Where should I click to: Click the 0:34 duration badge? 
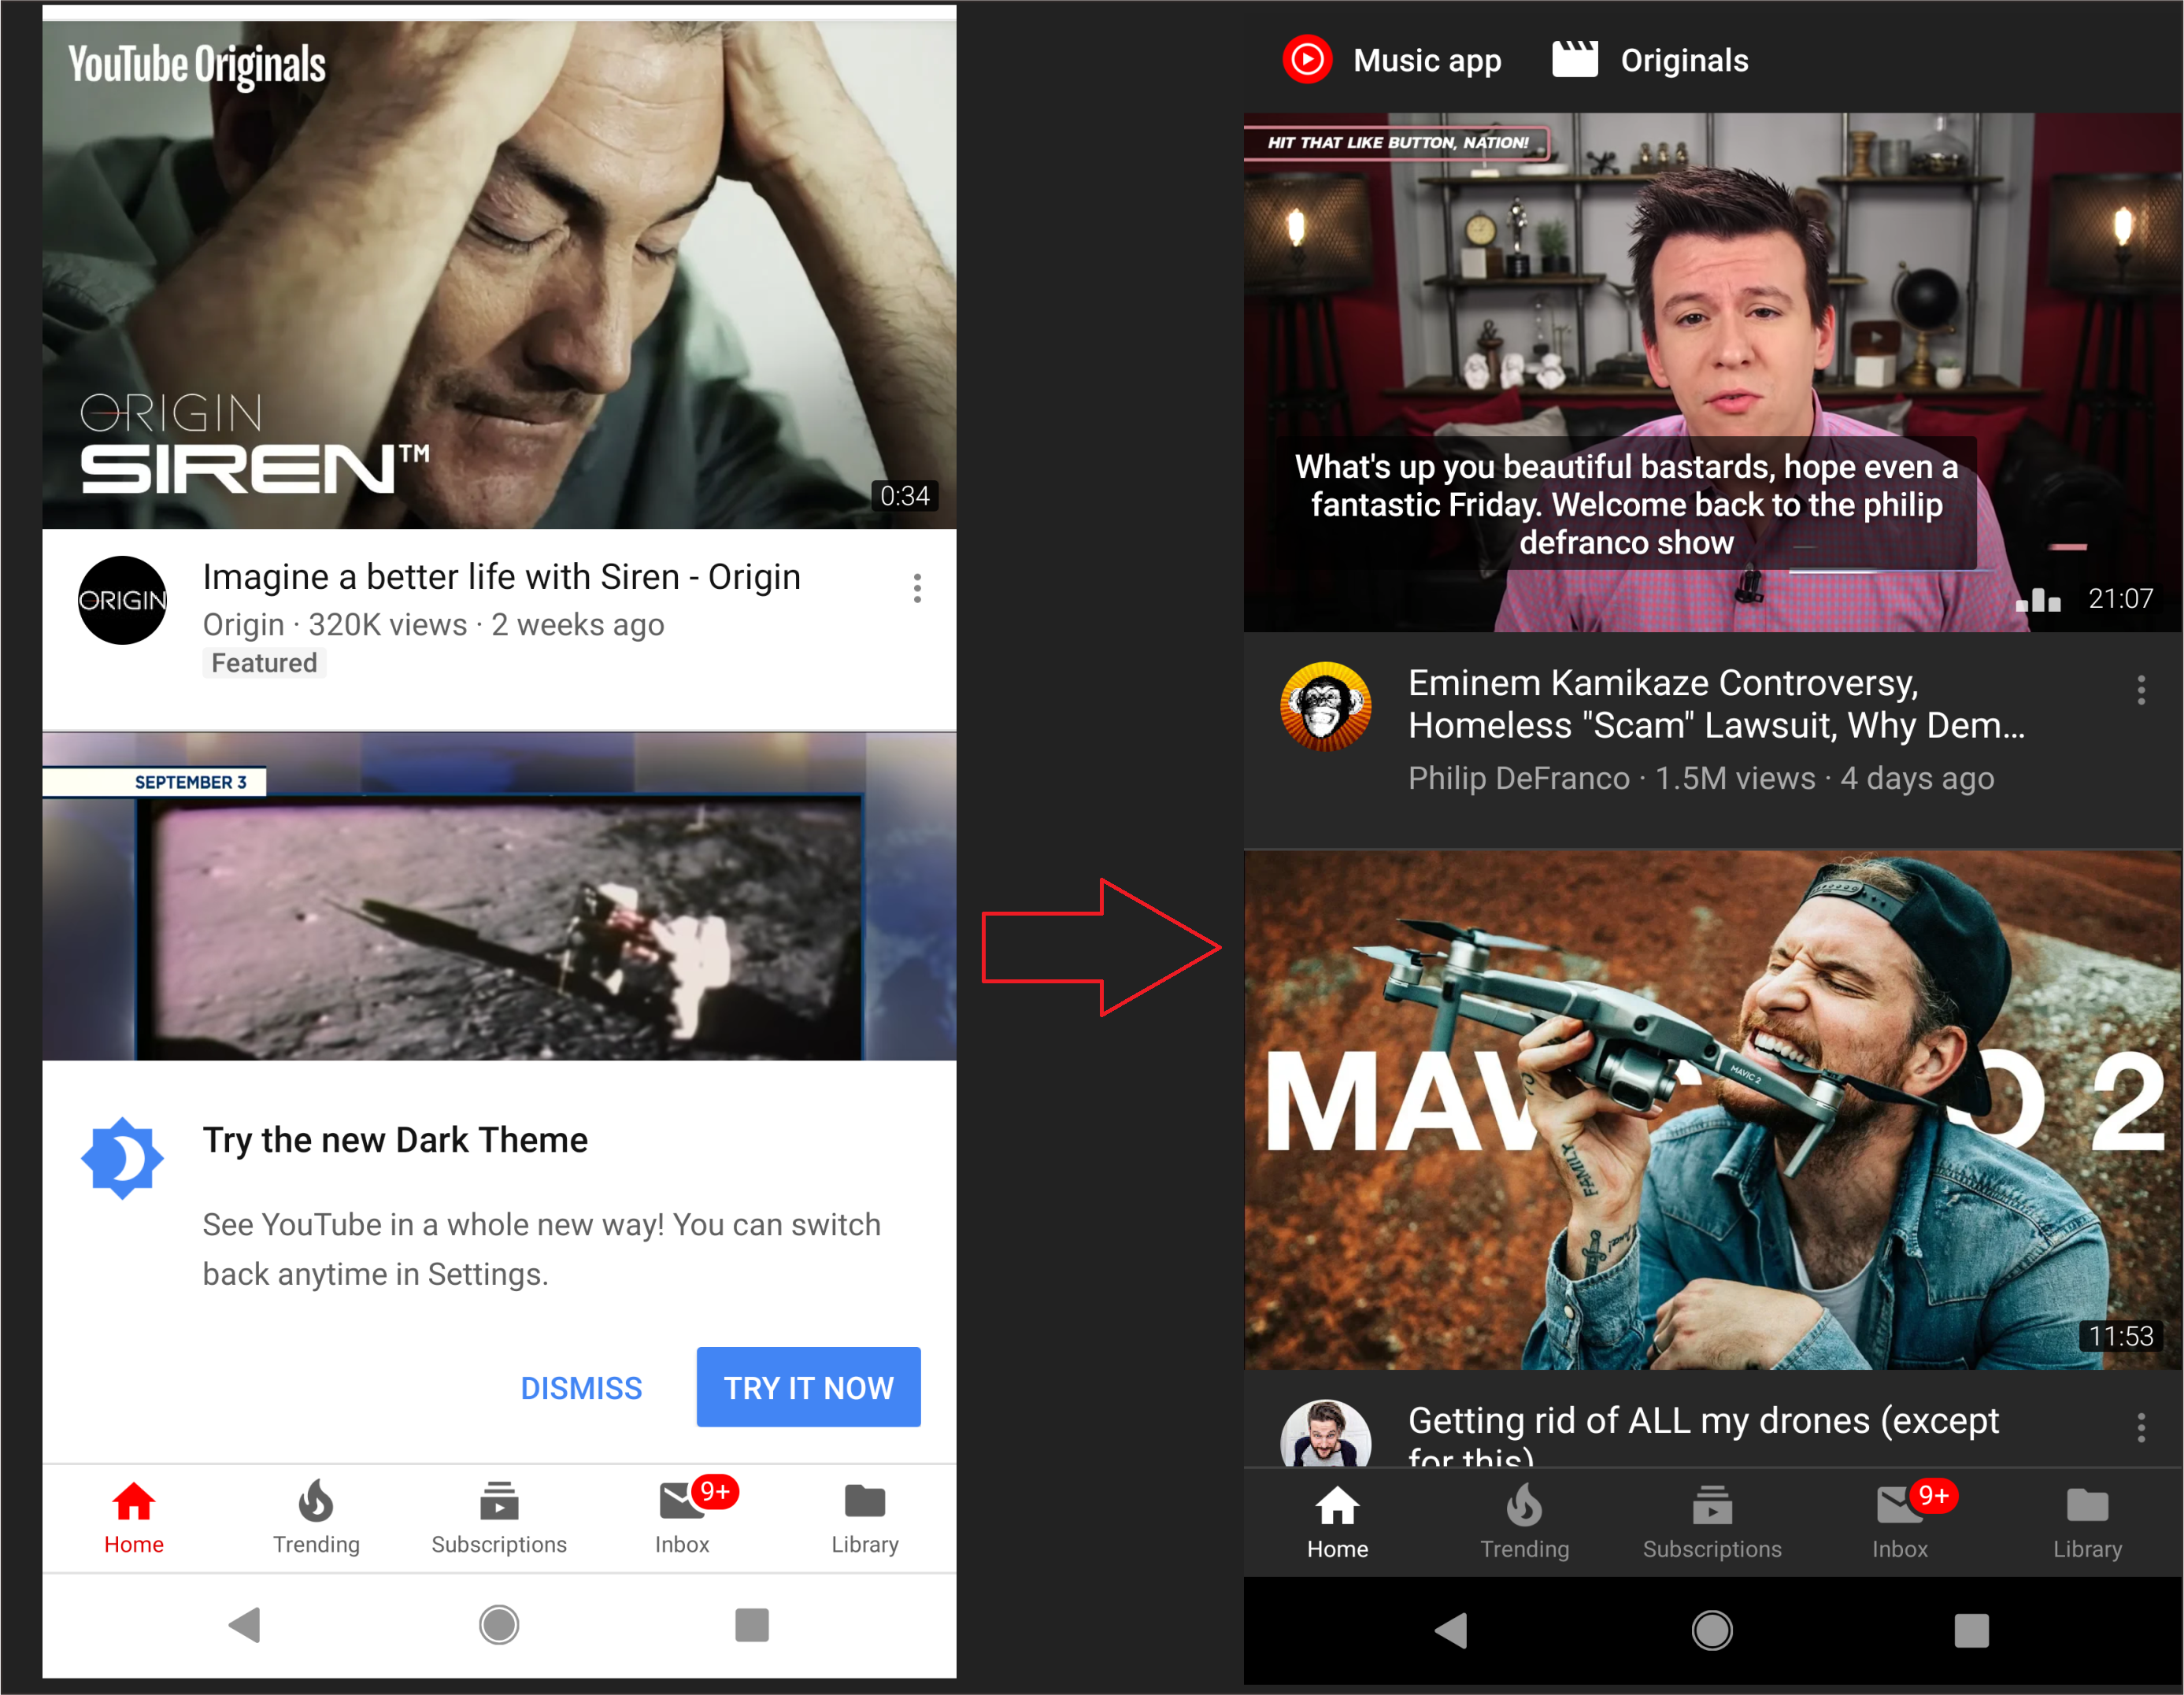pyautogui.click(x=904, y=496)
